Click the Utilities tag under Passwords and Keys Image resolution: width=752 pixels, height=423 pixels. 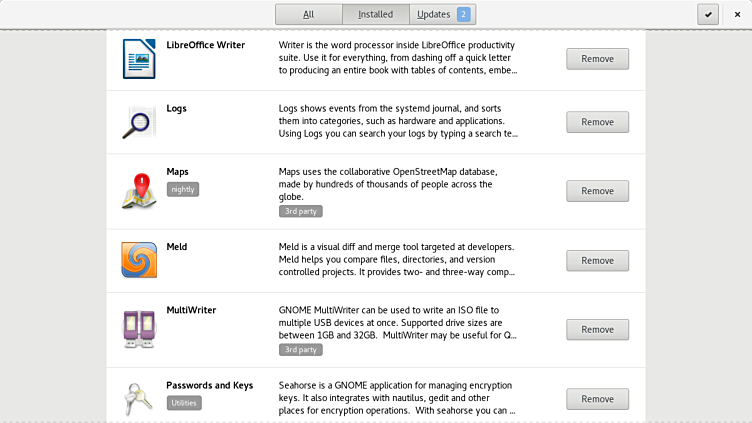tap(184, 403)
